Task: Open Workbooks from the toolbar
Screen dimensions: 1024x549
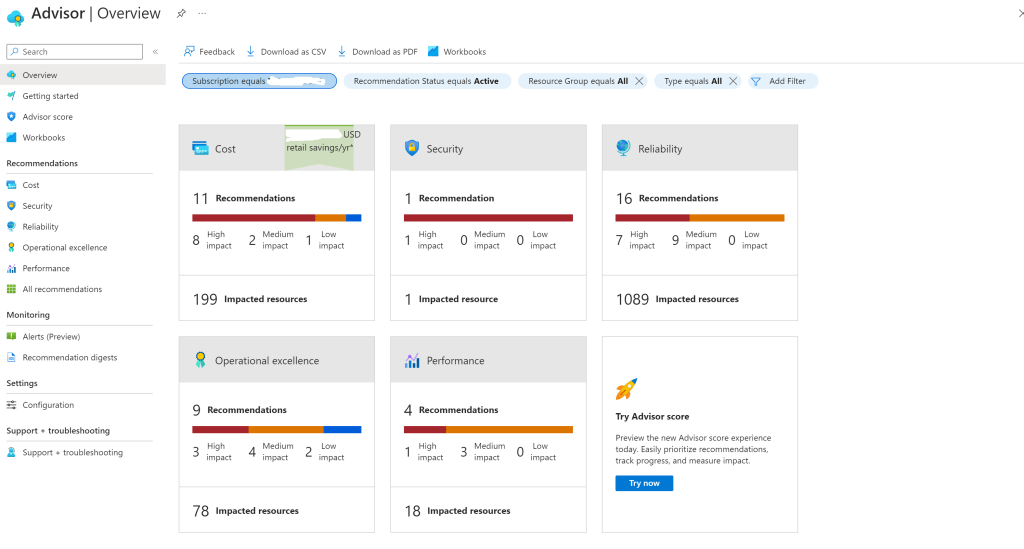Action: [456, 52]
